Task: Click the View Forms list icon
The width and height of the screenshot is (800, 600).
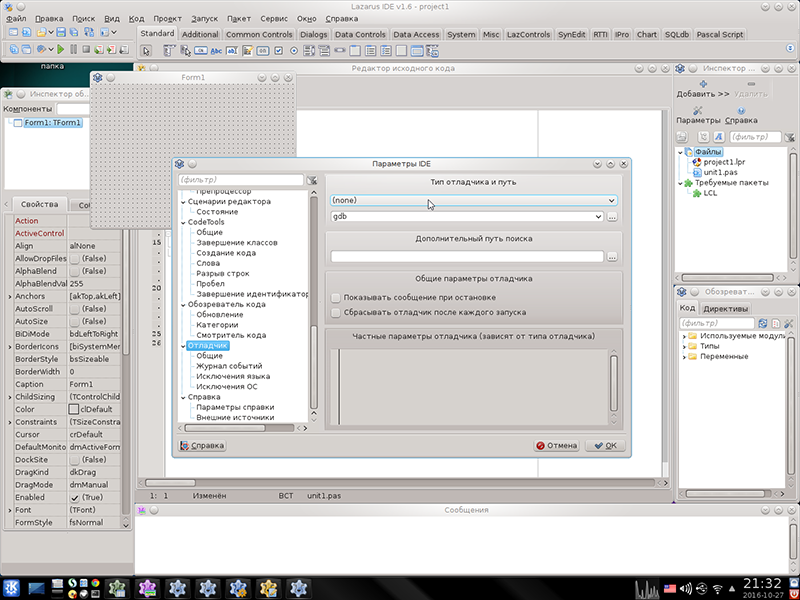Action: 26,49
